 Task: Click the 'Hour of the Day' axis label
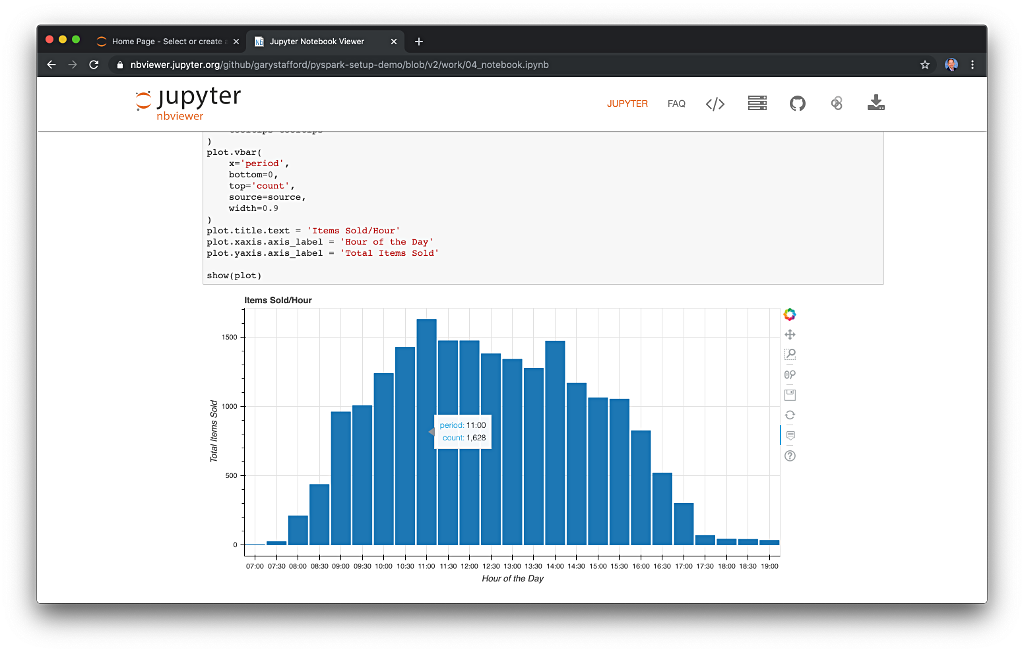(x=513, y=578)
